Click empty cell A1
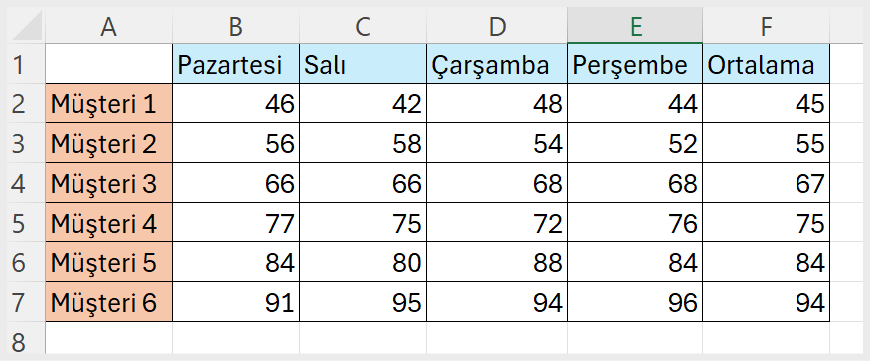Screen dimensions: 870x361 click(x=109, y=64)
